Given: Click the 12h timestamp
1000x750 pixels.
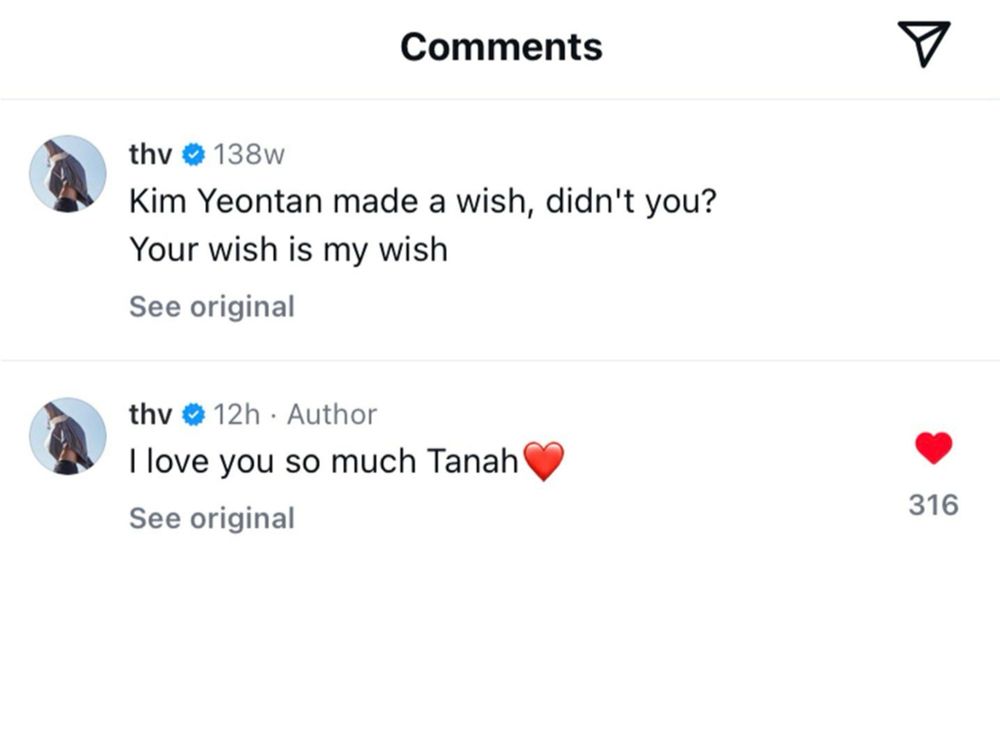Looking at the screenshot, I should point(237,415).
